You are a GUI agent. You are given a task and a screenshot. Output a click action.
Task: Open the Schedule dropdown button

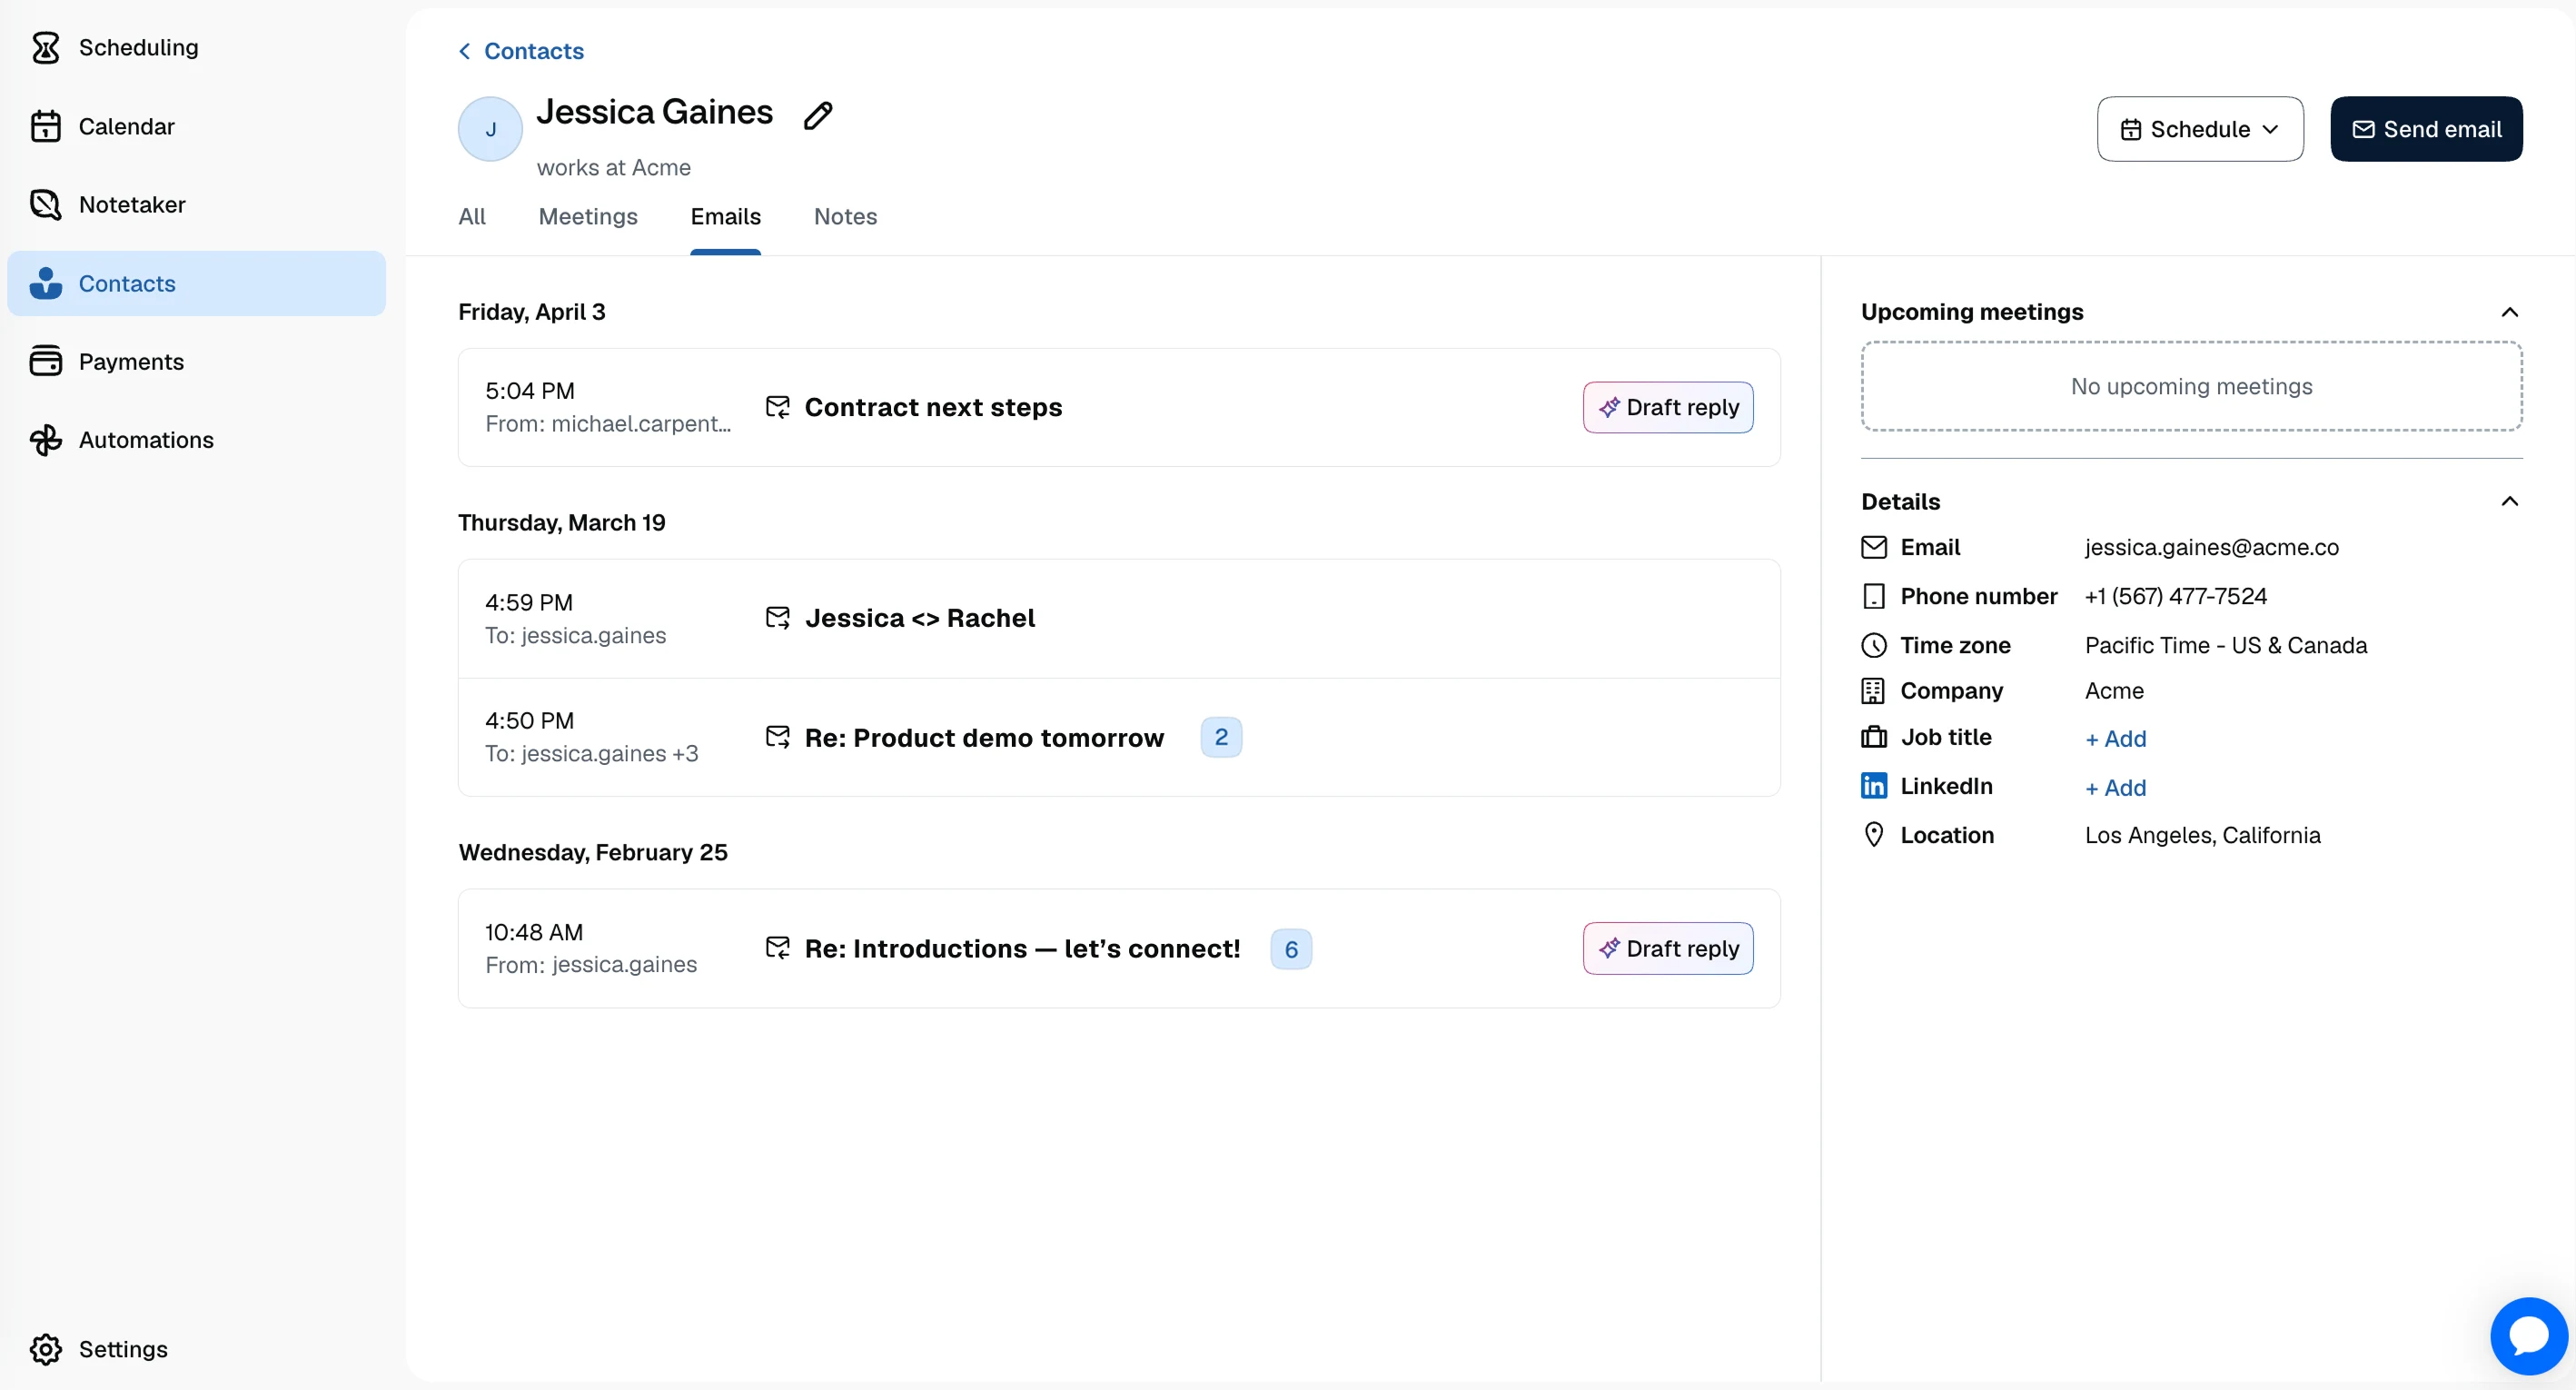point(2199,129)
